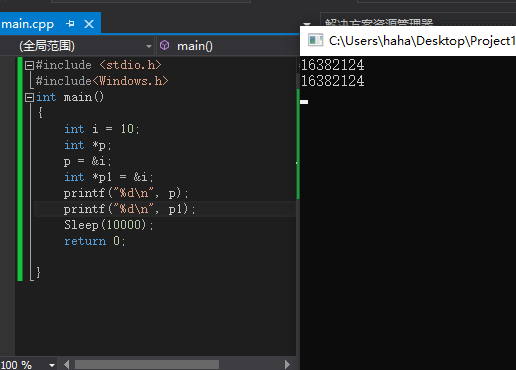Click the horizontal scrollbar right arrow
The height and width of the screenshot is (370, 516).
tap(287, 365)
